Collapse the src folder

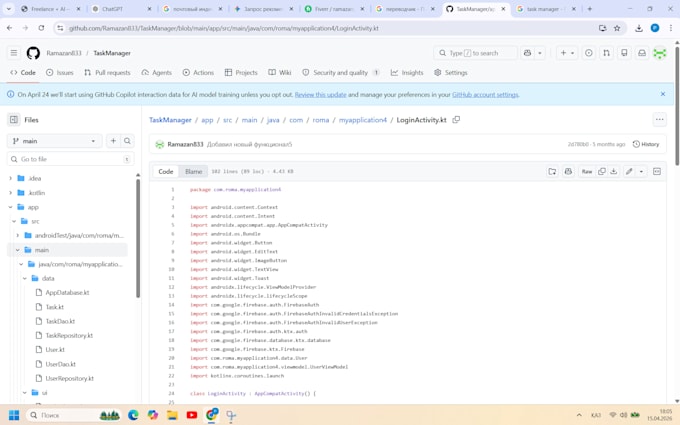[x=14, y=221]
